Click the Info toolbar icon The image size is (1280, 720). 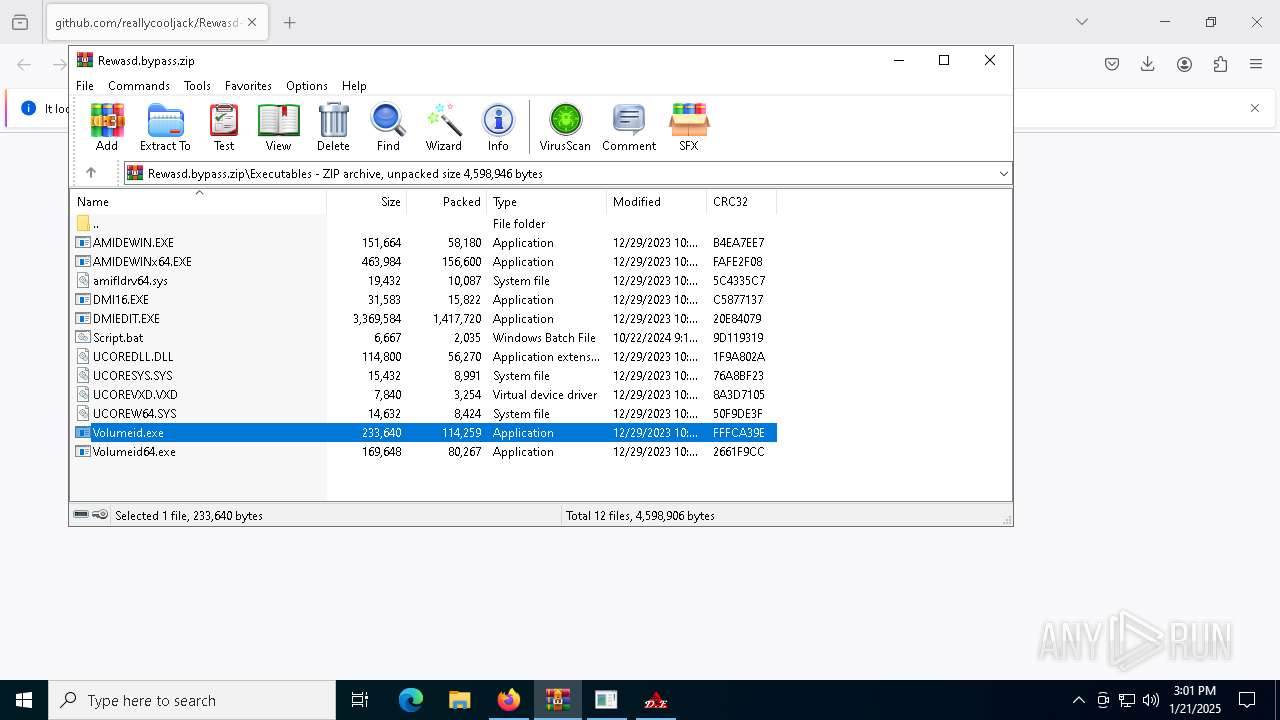tap(498, 126)
